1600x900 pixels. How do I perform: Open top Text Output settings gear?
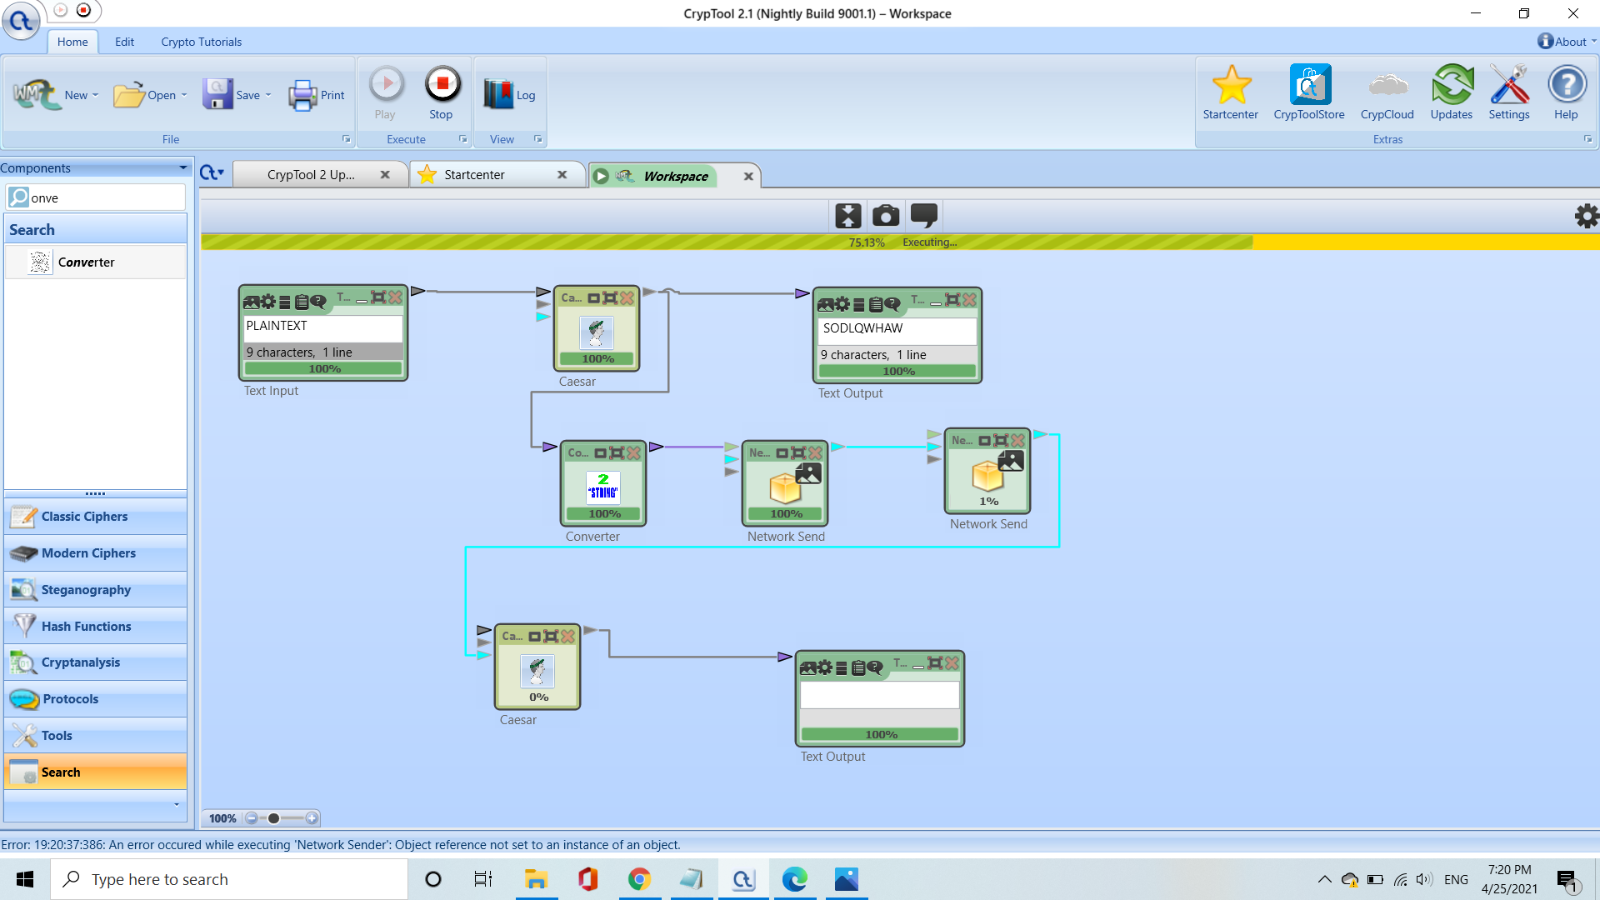pyautogui.click(x=842, y=304)
